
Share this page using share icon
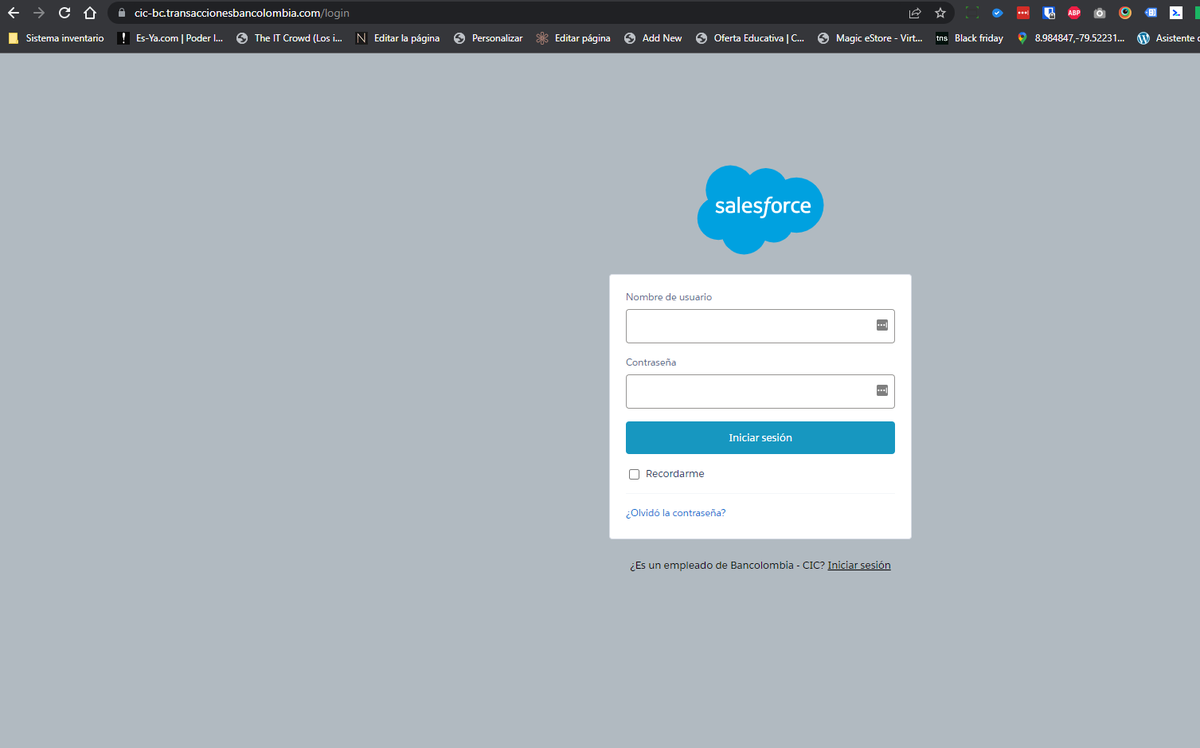tap(914, 13)
